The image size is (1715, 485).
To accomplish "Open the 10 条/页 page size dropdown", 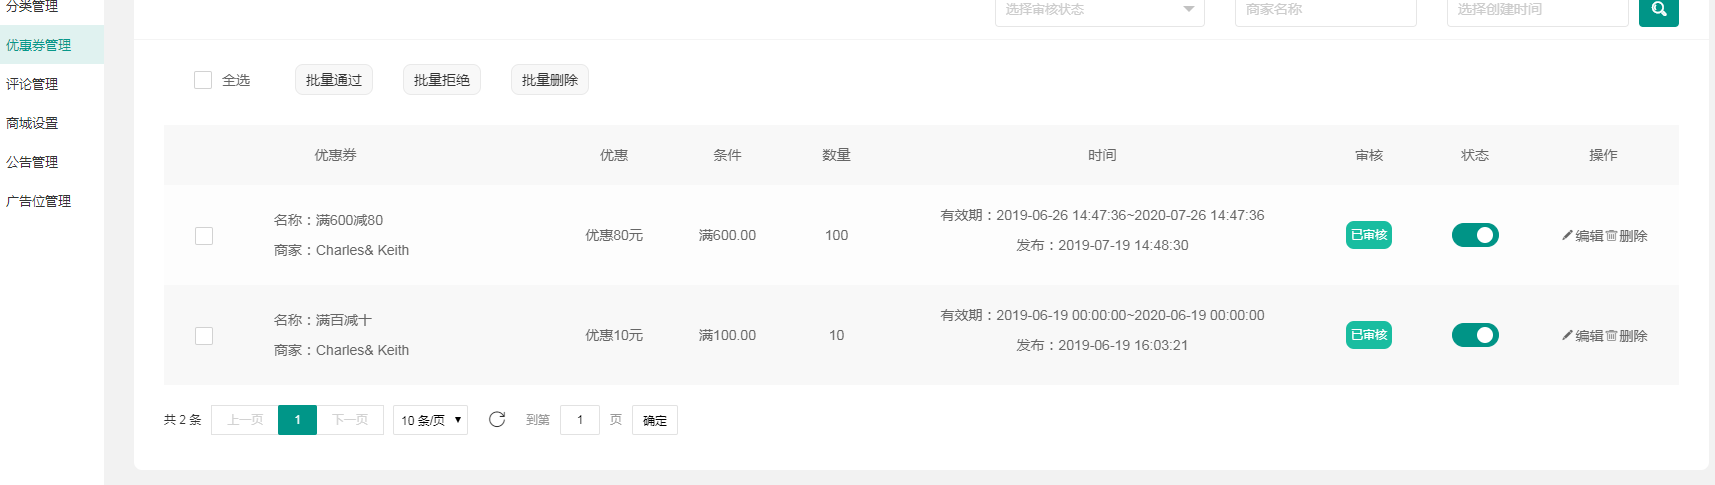I will [x=430, y=420].
